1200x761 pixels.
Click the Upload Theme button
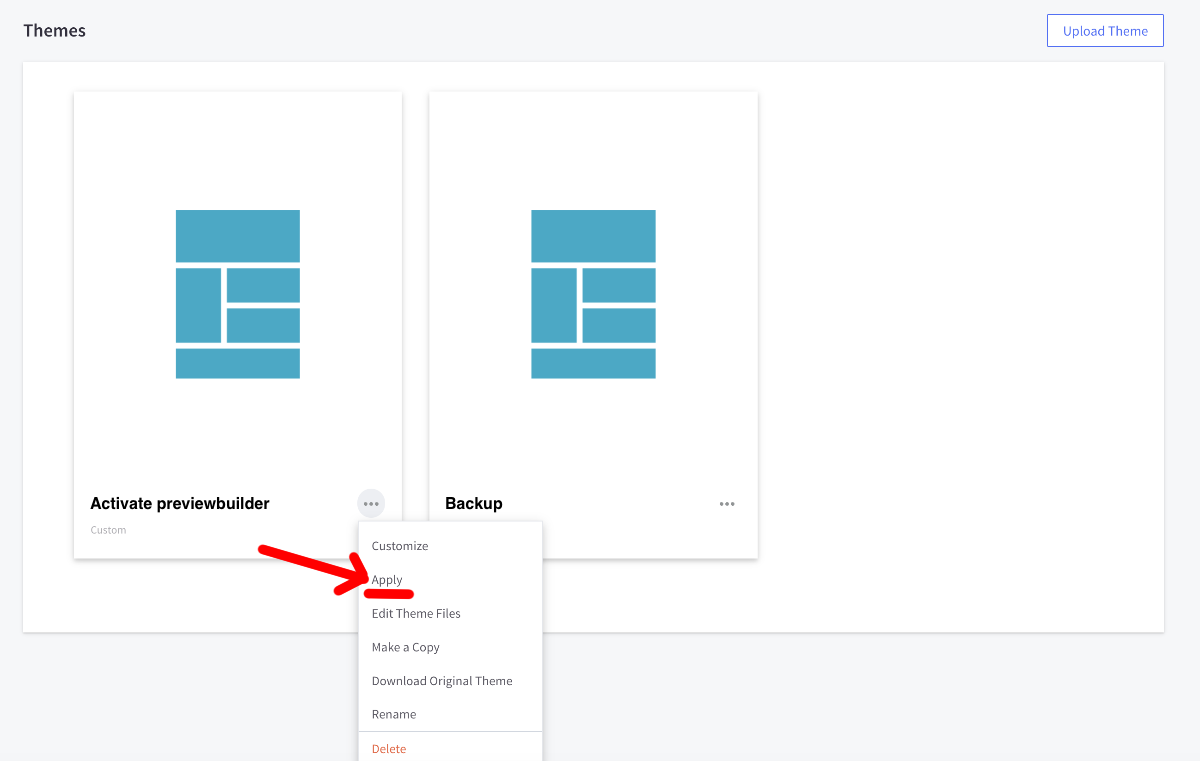click(1105, 31)
